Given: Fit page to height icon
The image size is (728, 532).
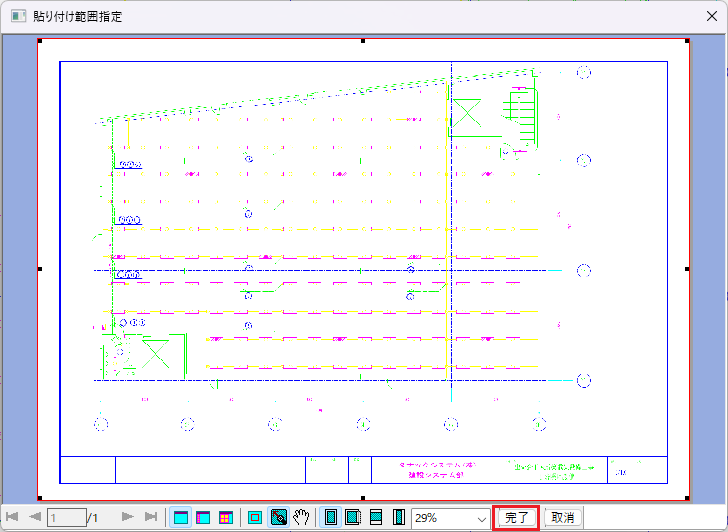Looking at the screenshot, I should pos(398,517).
